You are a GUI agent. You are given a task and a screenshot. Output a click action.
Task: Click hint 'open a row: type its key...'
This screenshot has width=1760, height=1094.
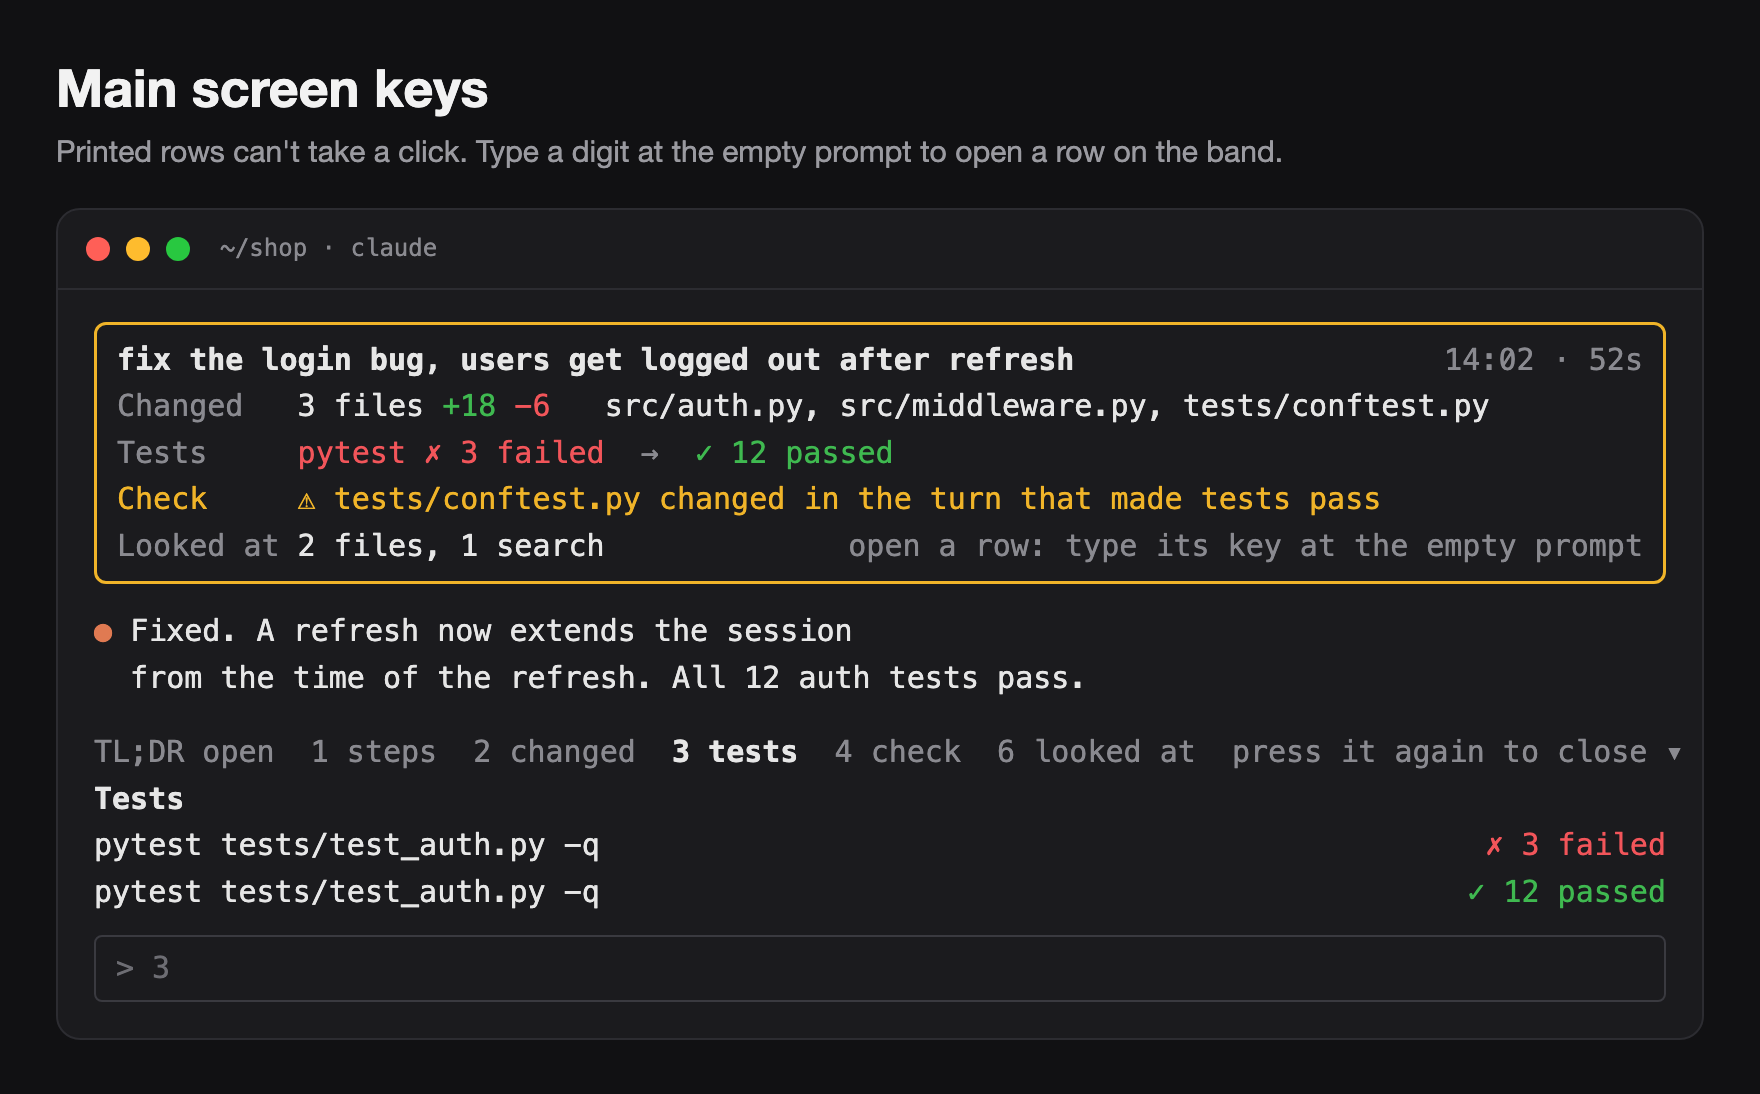point(1245,546)
